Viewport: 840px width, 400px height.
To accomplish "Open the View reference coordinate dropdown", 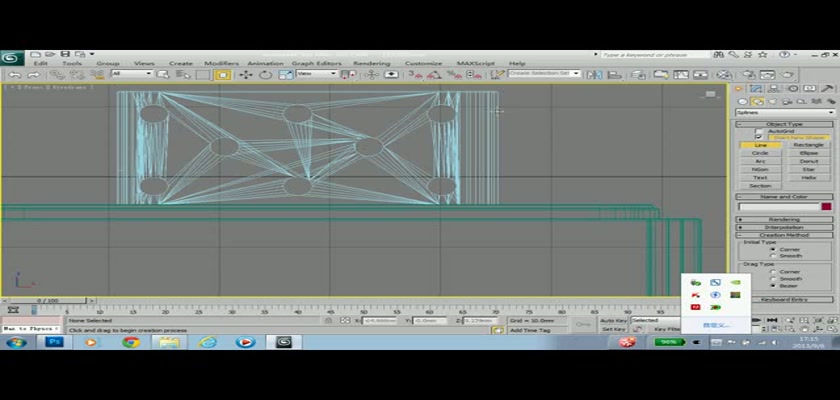I will point(317,73).
